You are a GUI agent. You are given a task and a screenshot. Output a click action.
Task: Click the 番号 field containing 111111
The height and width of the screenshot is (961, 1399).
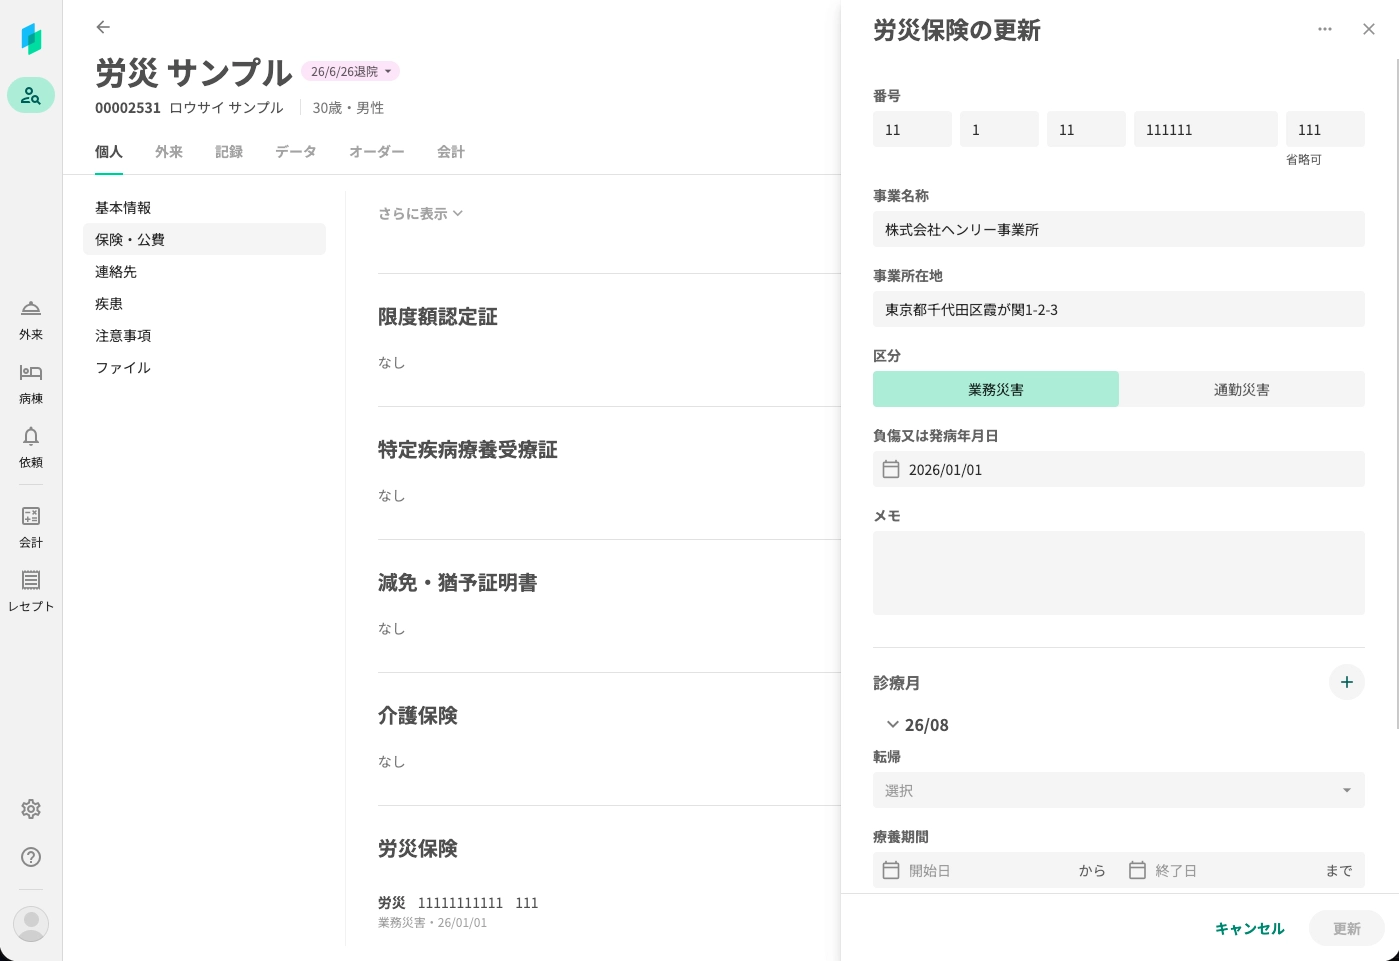(x=1206, y=129)
